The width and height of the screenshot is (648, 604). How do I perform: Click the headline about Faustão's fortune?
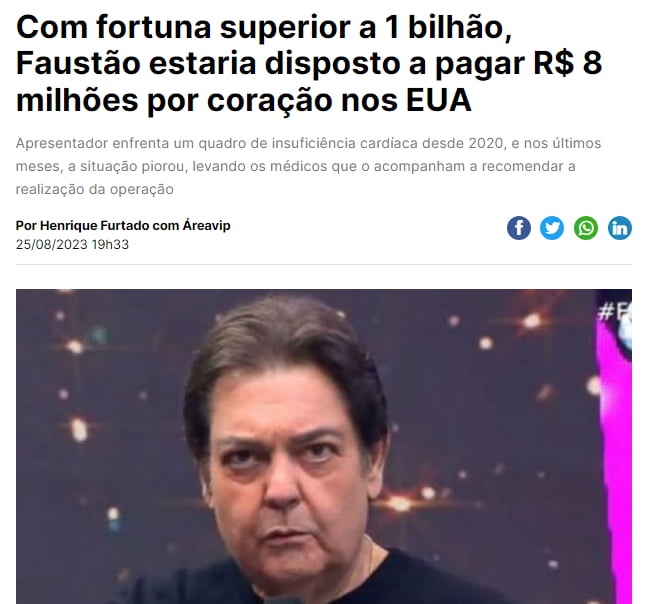[x=309, y=63]
